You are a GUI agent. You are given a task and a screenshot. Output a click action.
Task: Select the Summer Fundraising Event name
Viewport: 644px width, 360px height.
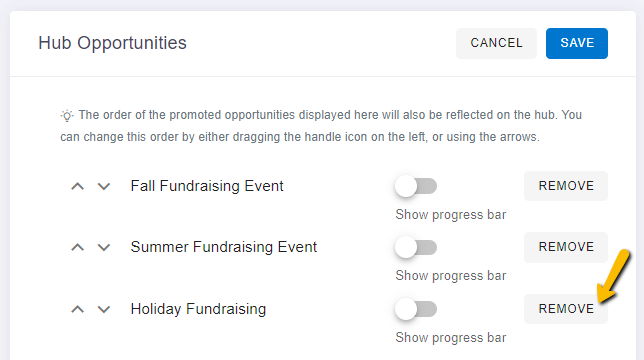point(224,247)
